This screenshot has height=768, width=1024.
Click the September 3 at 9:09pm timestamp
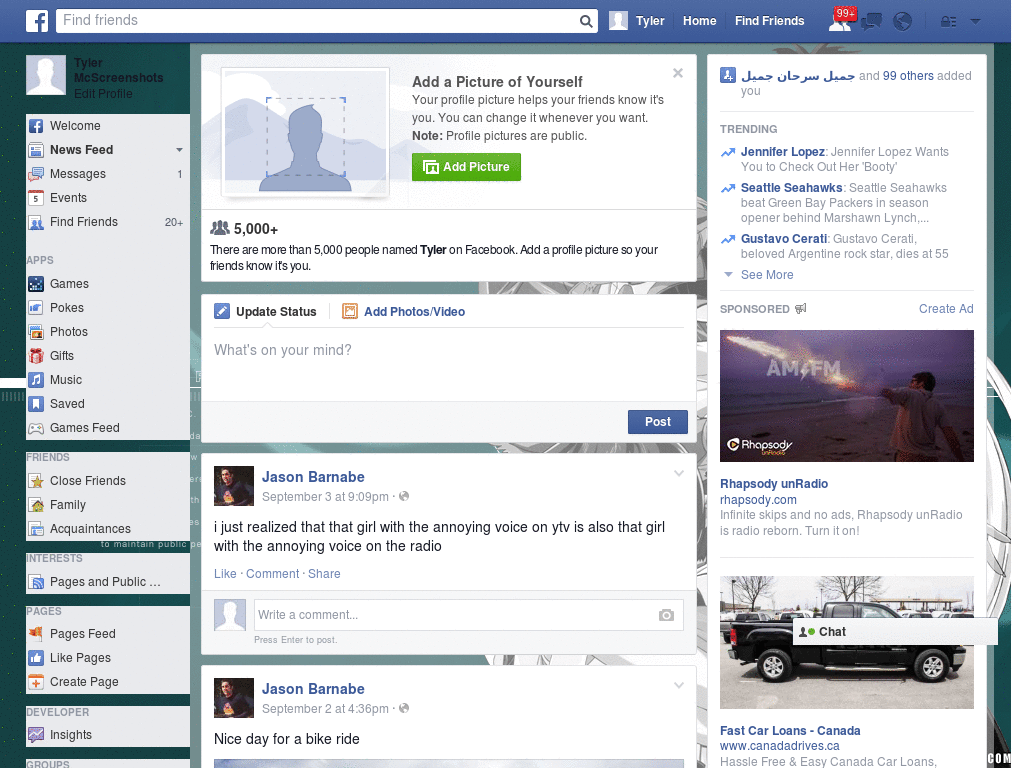pyautogui.click(x=325, y=497)
